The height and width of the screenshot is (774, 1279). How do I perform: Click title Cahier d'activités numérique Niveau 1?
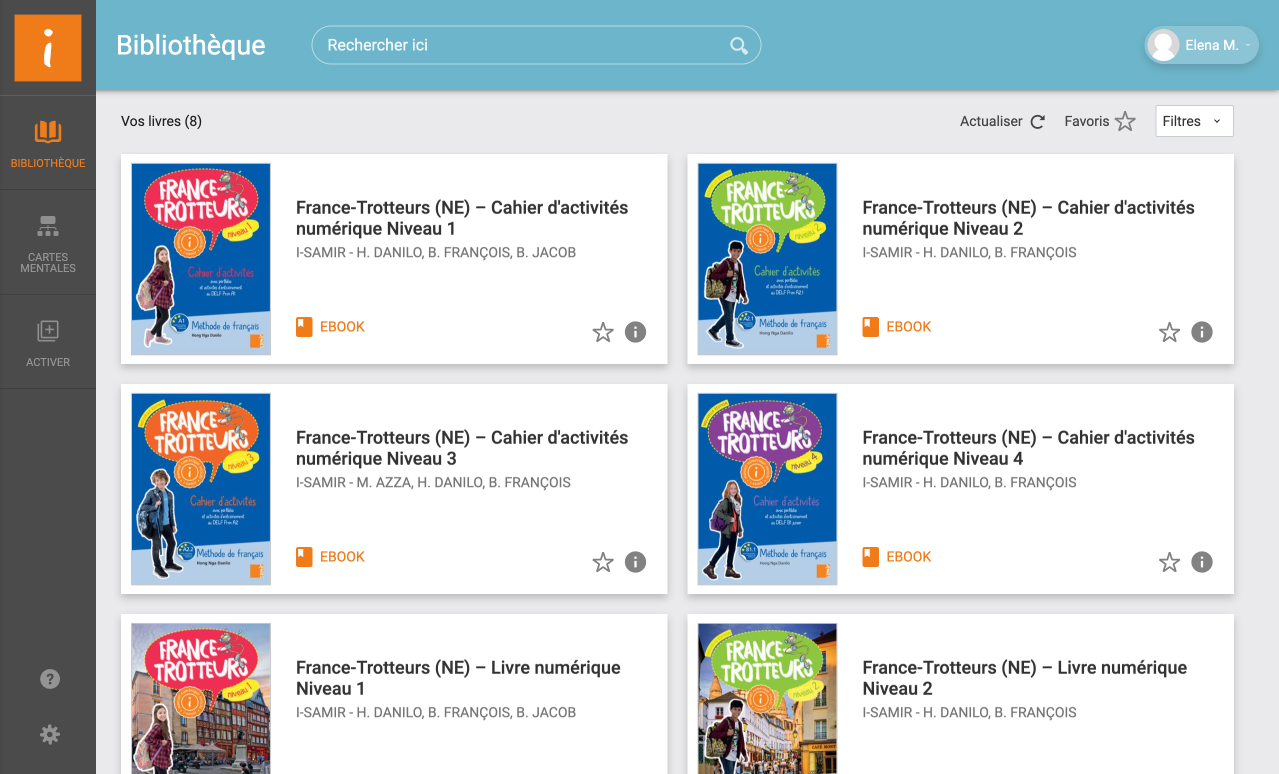click(x=462, y=218)
